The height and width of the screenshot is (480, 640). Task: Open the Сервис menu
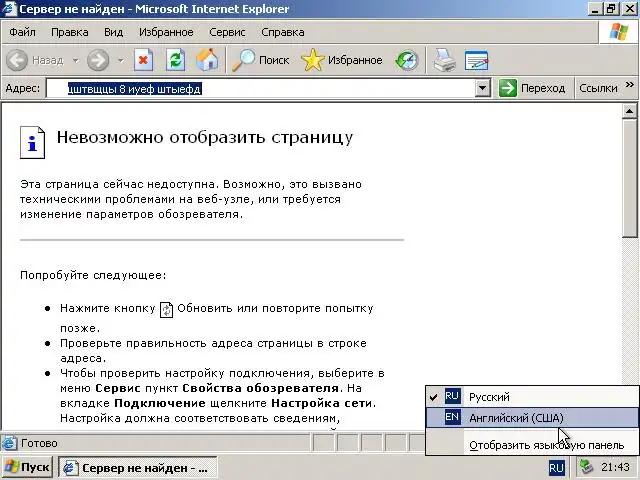point(227,32)
